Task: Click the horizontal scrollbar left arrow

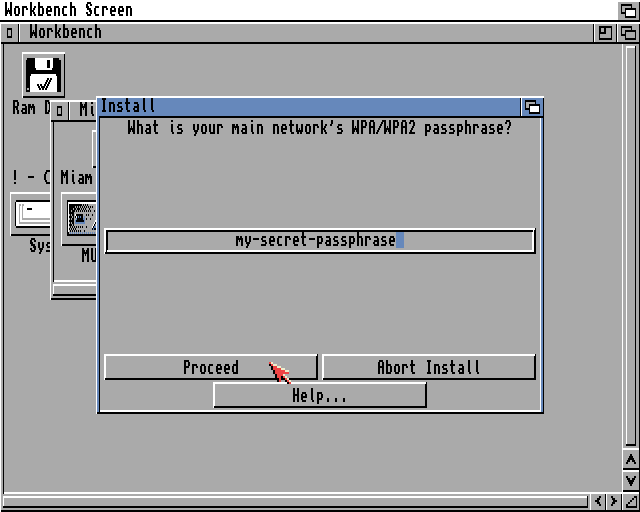Action: [x=598, y=501]
